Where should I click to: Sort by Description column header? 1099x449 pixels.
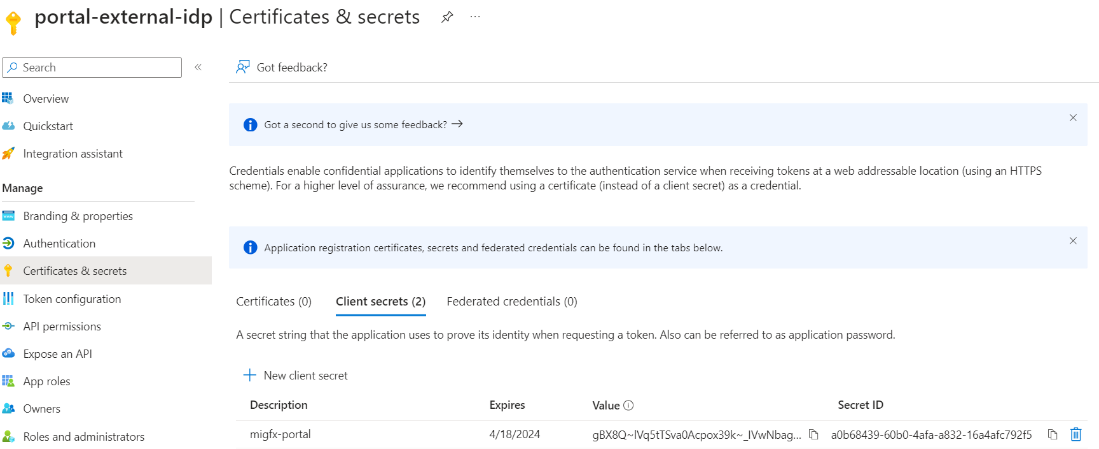point(278,405)
